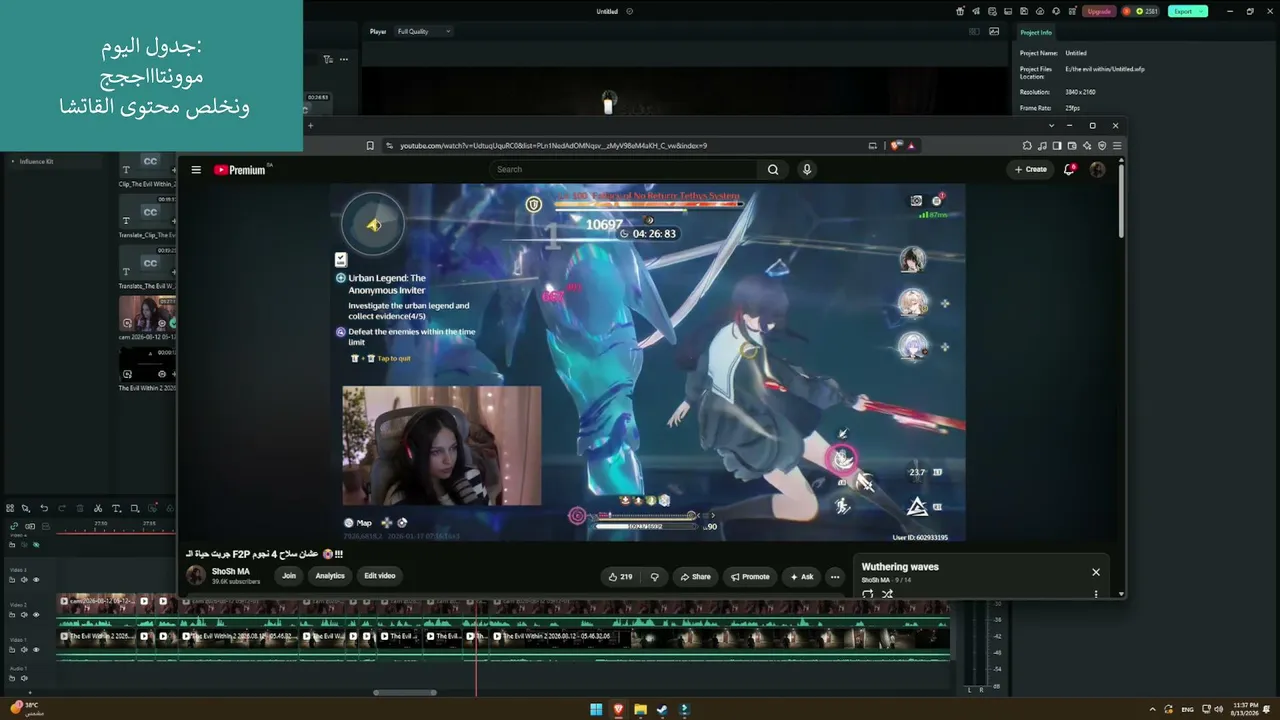This screenshot has width=1280, height=720.
Task: Like the video showing 219 likes
Action: (x=620, y=577)
